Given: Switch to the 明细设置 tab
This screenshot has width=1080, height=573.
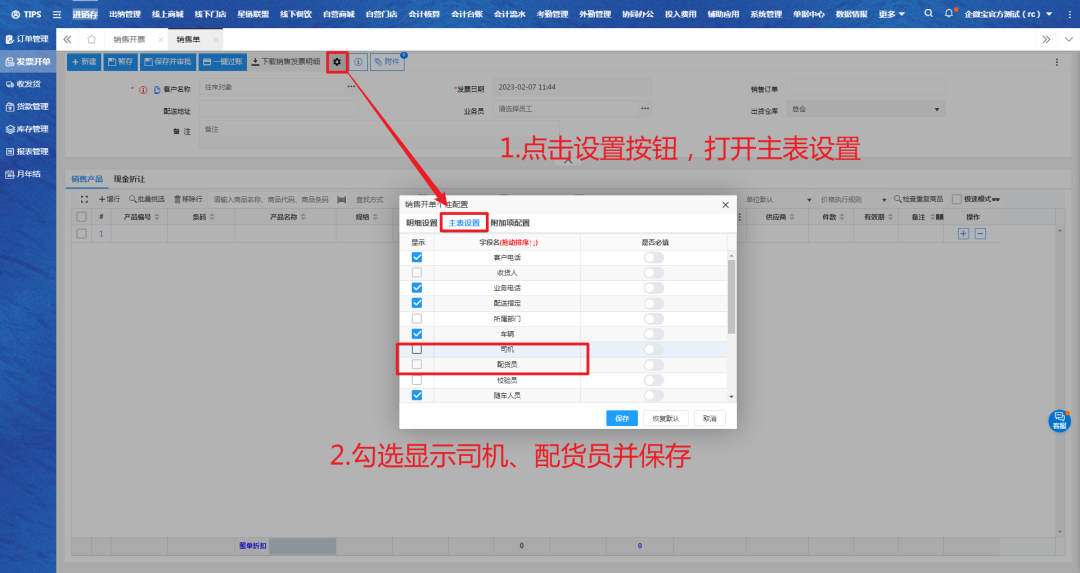Looking at the screenshot, I should pos(421,223).
